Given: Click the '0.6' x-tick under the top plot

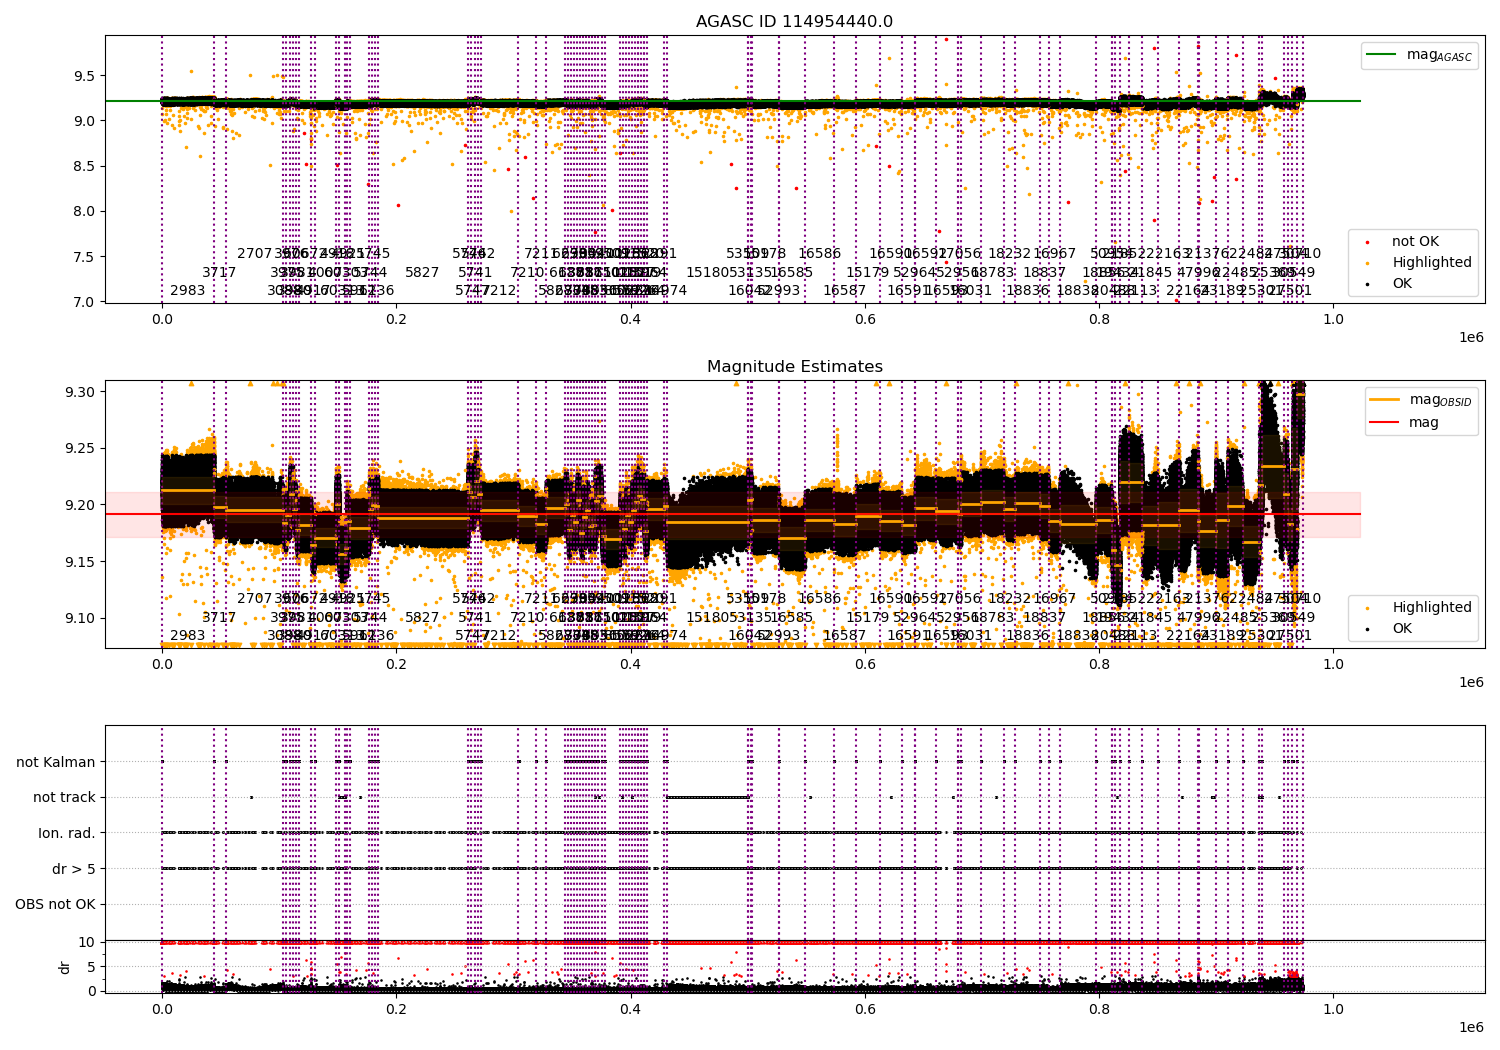Looking at the screenshot, I should click(x=865, y=319).
